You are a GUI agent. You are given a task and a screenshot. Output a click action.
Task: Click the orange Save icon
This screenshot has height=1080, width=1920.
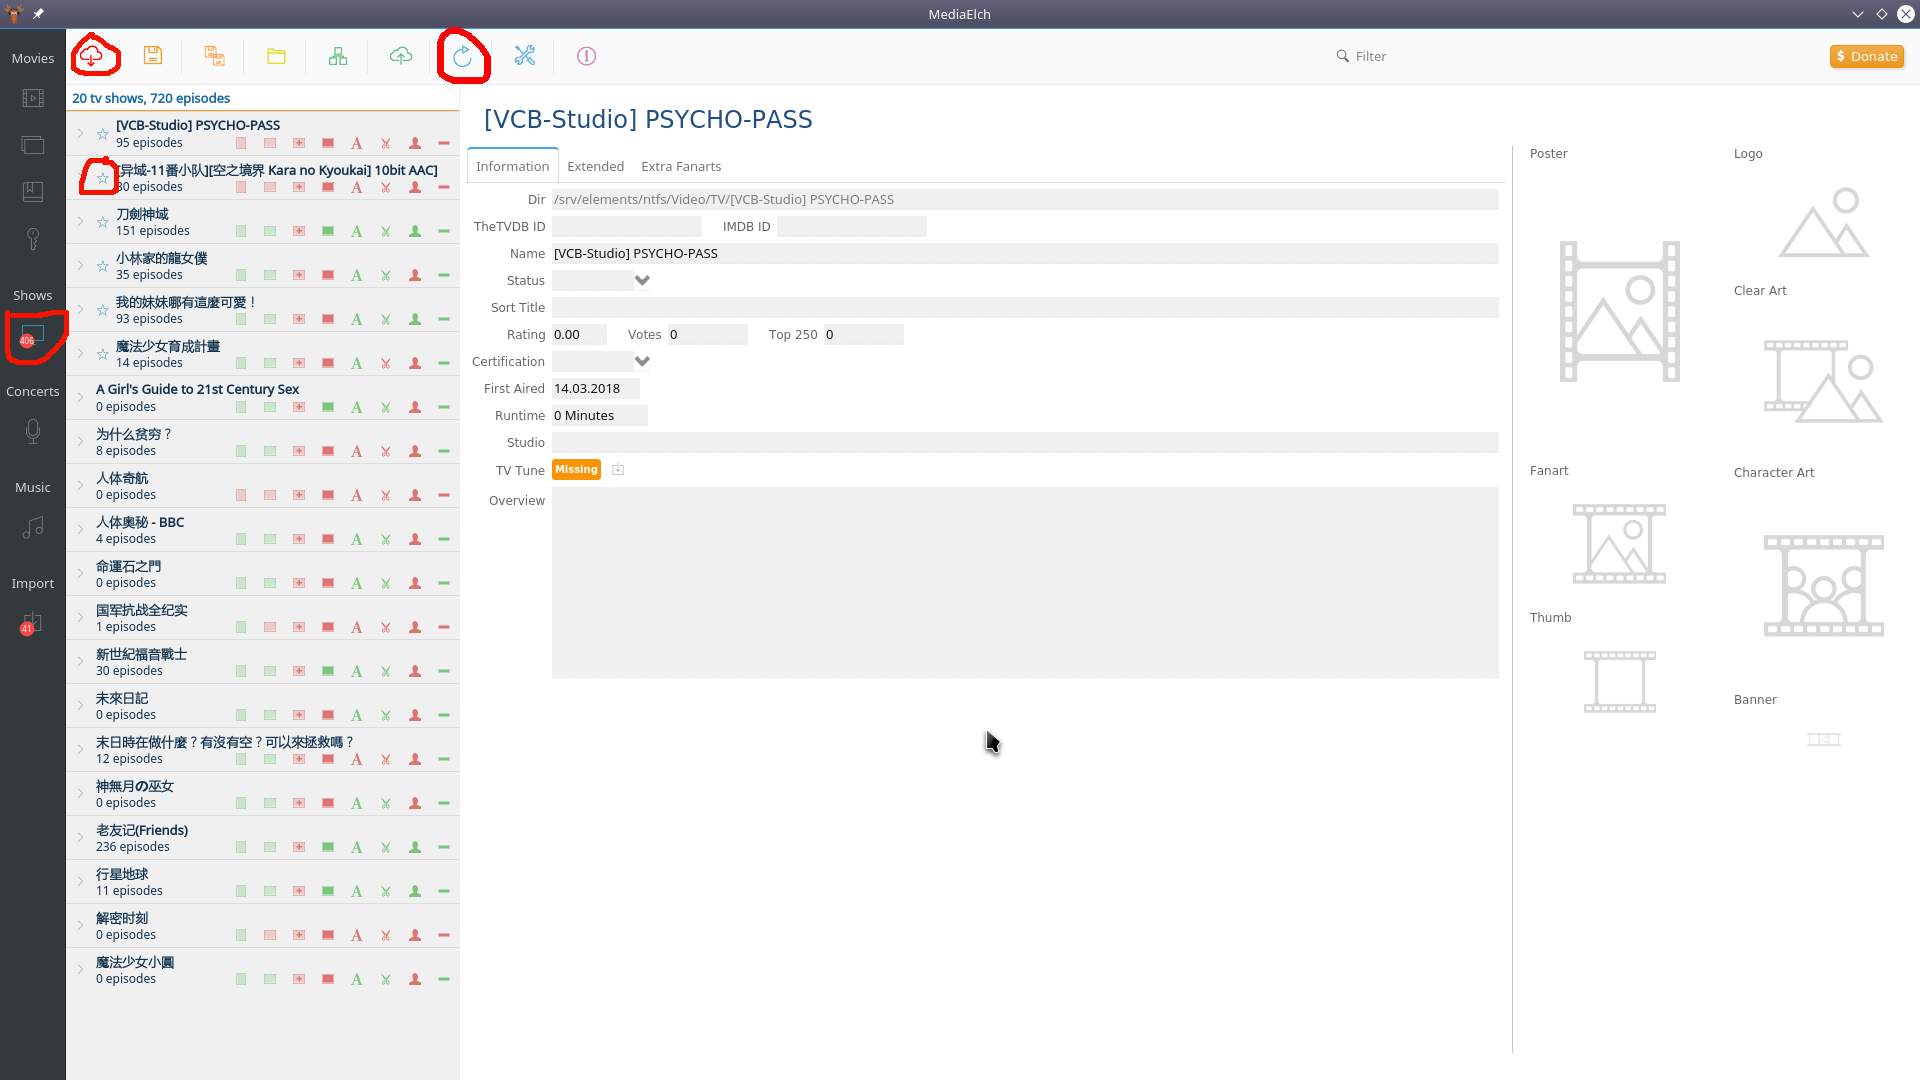153,56
